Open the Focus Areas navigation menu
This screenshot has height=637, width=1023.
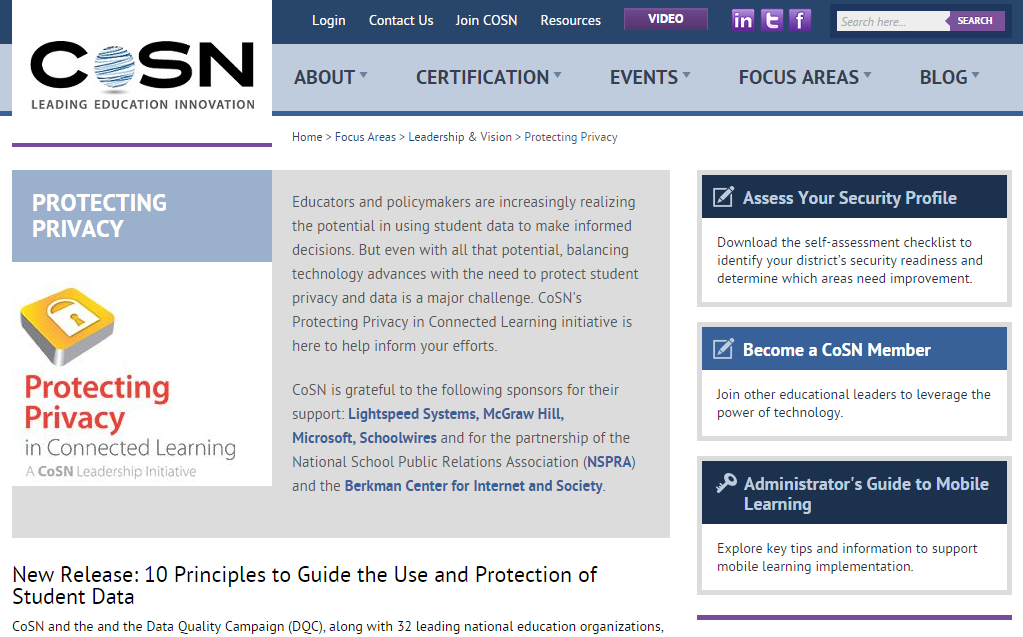pos(804,77)
